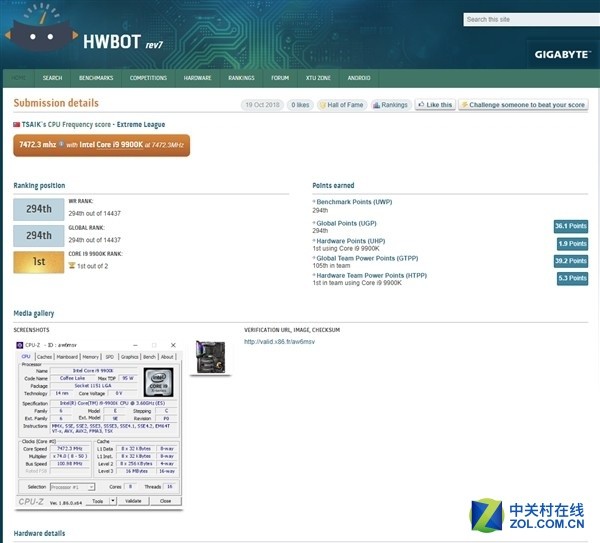Click the CPU-Z app icon in title bar
This screenshot has height=543, width=600.
(x=20, y=345)
